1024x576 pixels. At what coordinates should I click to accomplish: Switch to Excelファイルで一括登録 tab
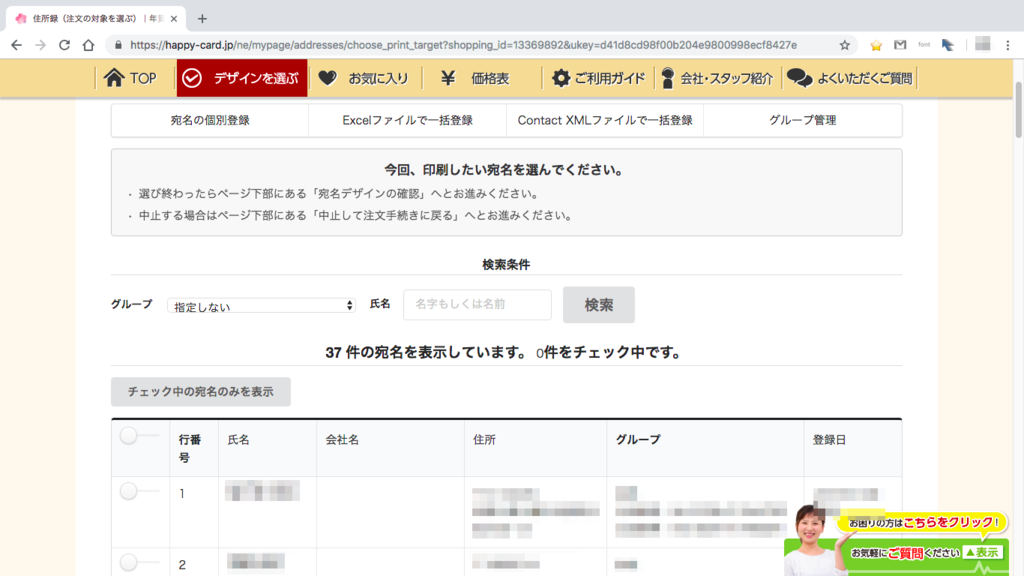click(x=408, y=120)
